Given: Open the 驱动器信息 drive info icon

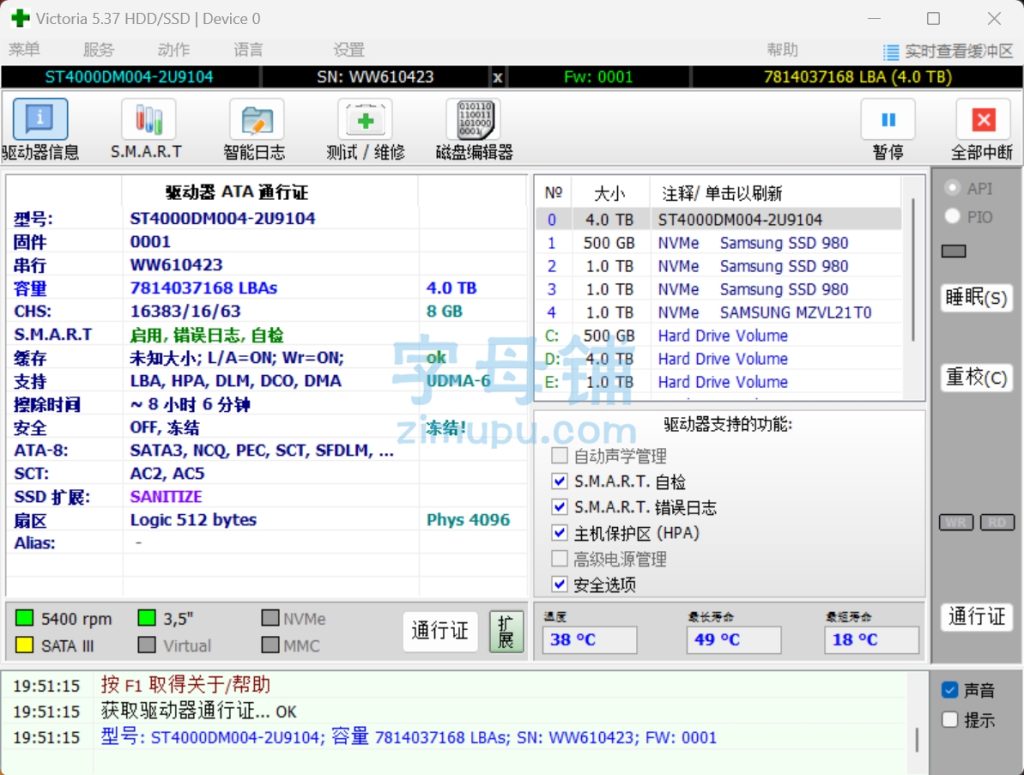Looking at the screenshot, I should pyautogui.click(x=40, y=119).
